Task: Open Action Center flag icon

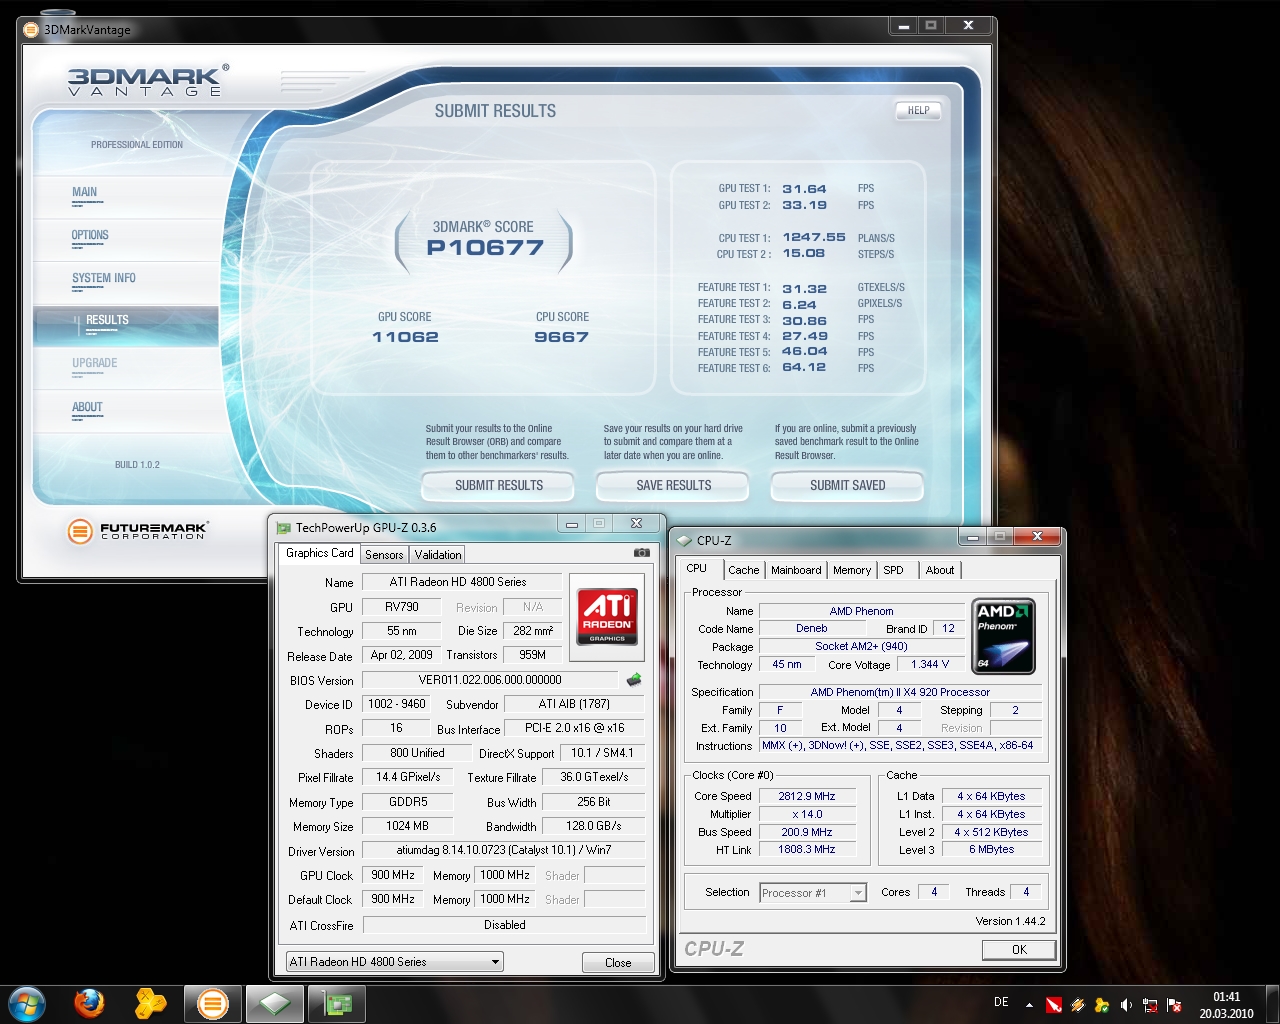Action: [1174, 1005]
